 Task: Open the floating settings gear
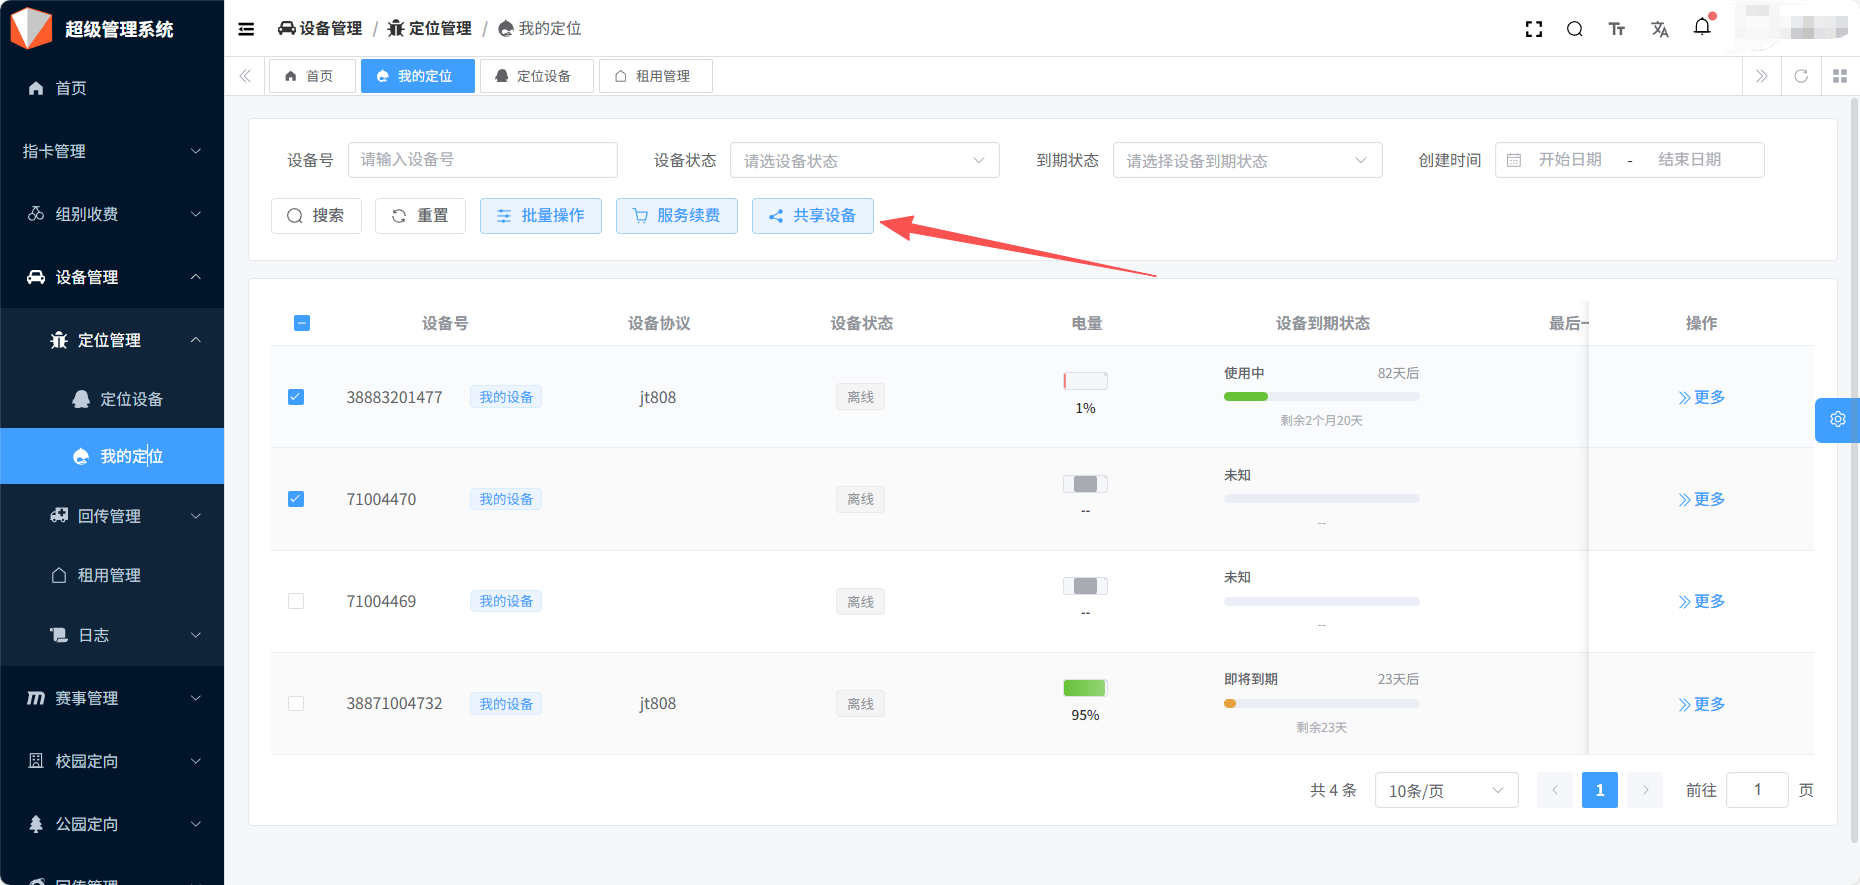coord(1837,420)
